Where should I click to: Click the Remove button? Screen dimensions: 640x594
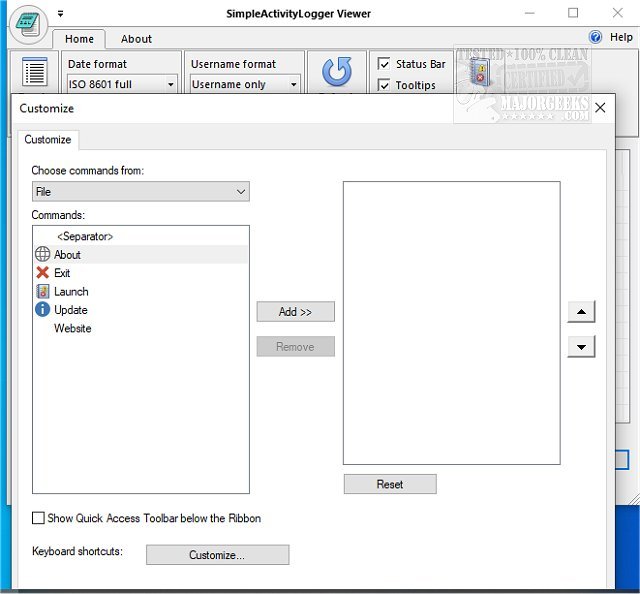point(296,347)
